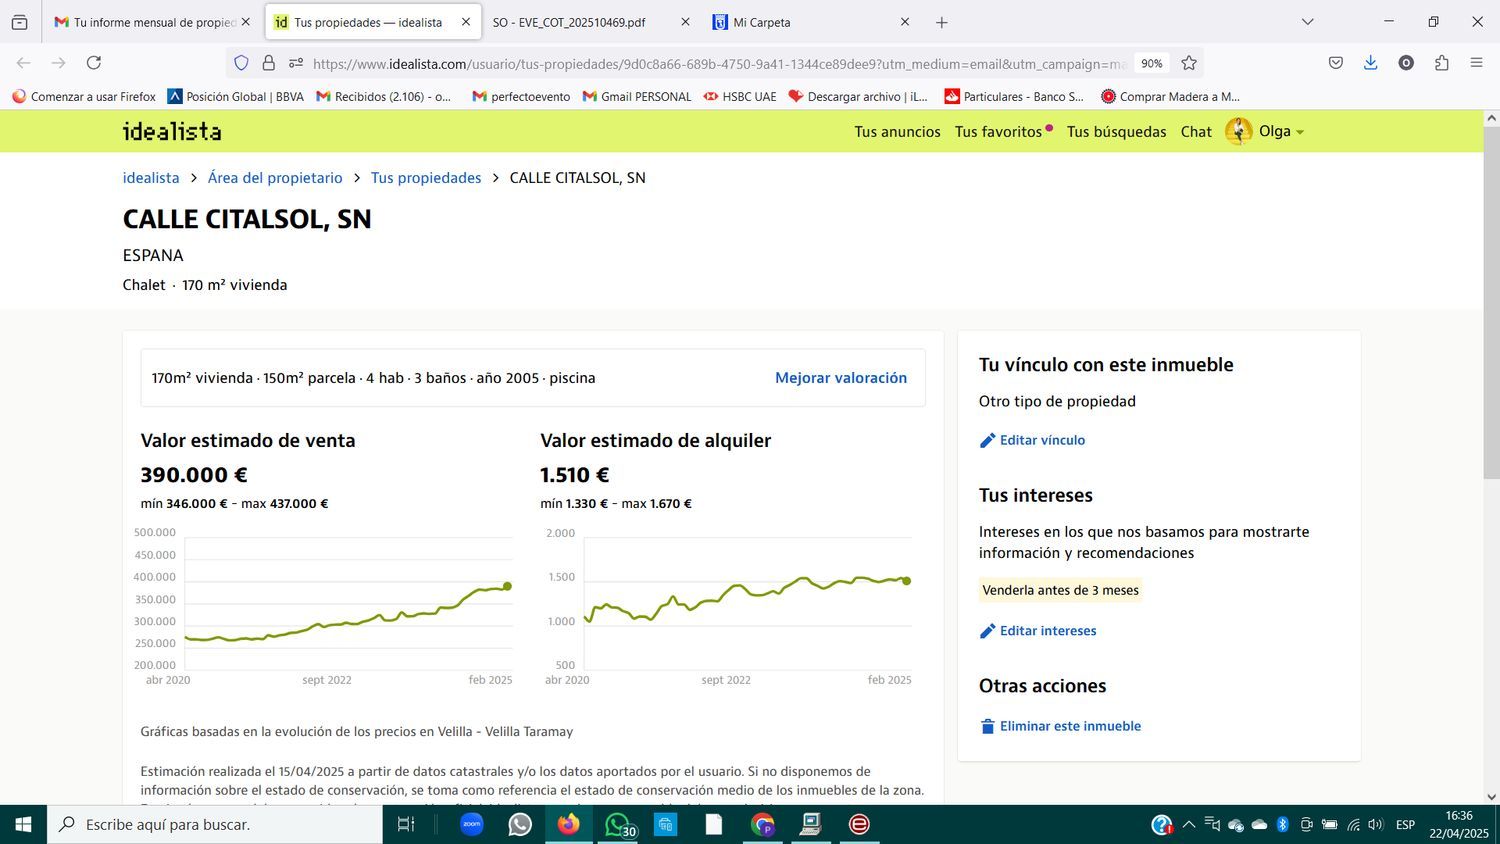Show hidden system tray icons chevron
Viewport: 1500px width, 844px height.
[x=1188, y=824]
